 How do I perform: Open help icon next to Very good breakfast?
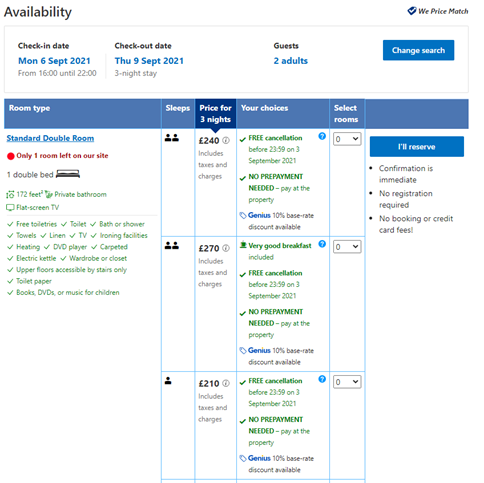322,244
